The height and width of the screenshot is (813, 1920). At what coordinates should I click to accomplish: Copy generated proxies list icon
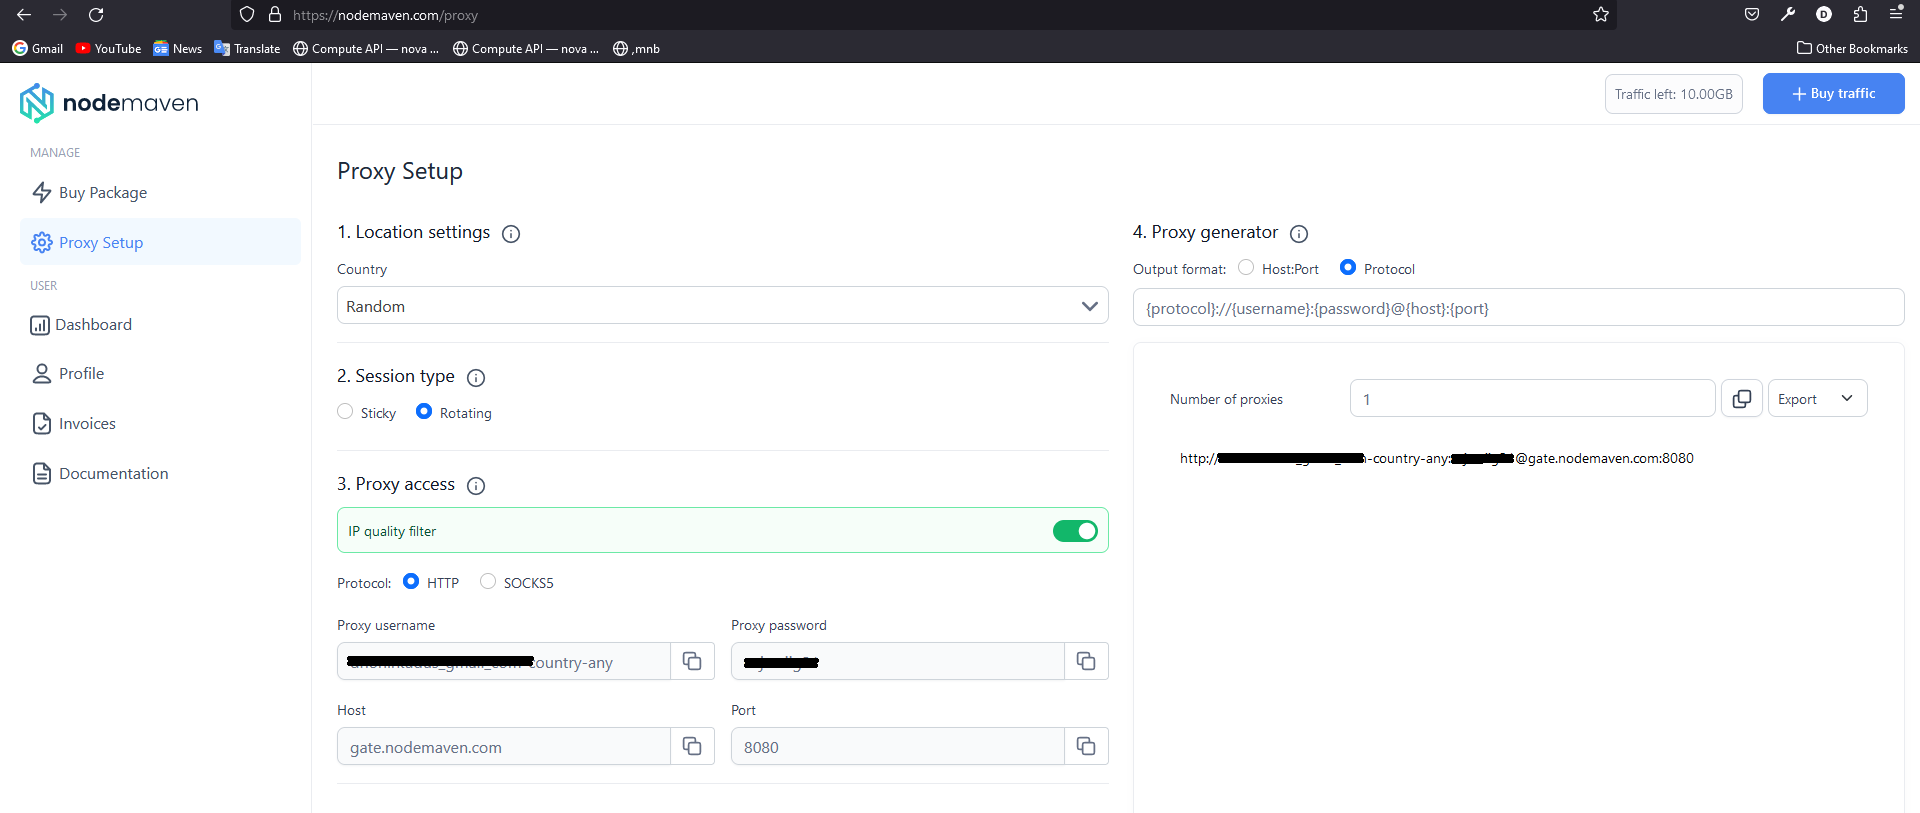(1742, 398)
